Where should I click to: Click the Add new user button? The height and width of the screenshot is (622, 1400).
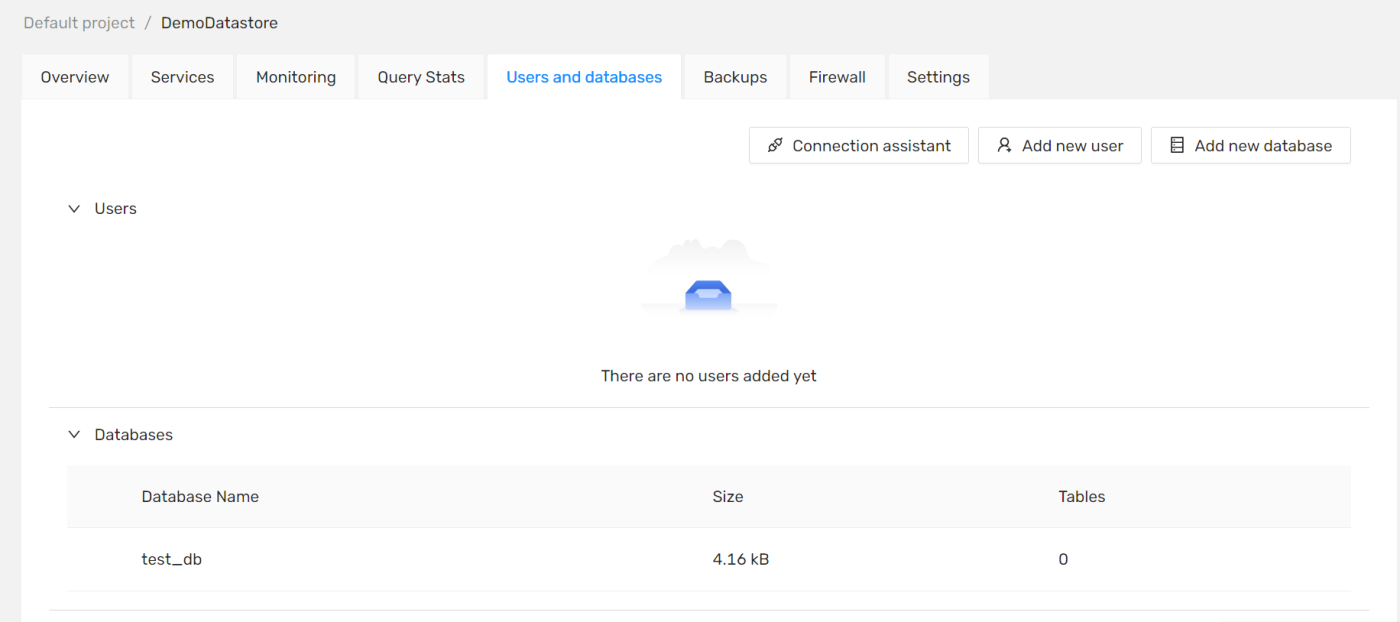click(1060, 145)
